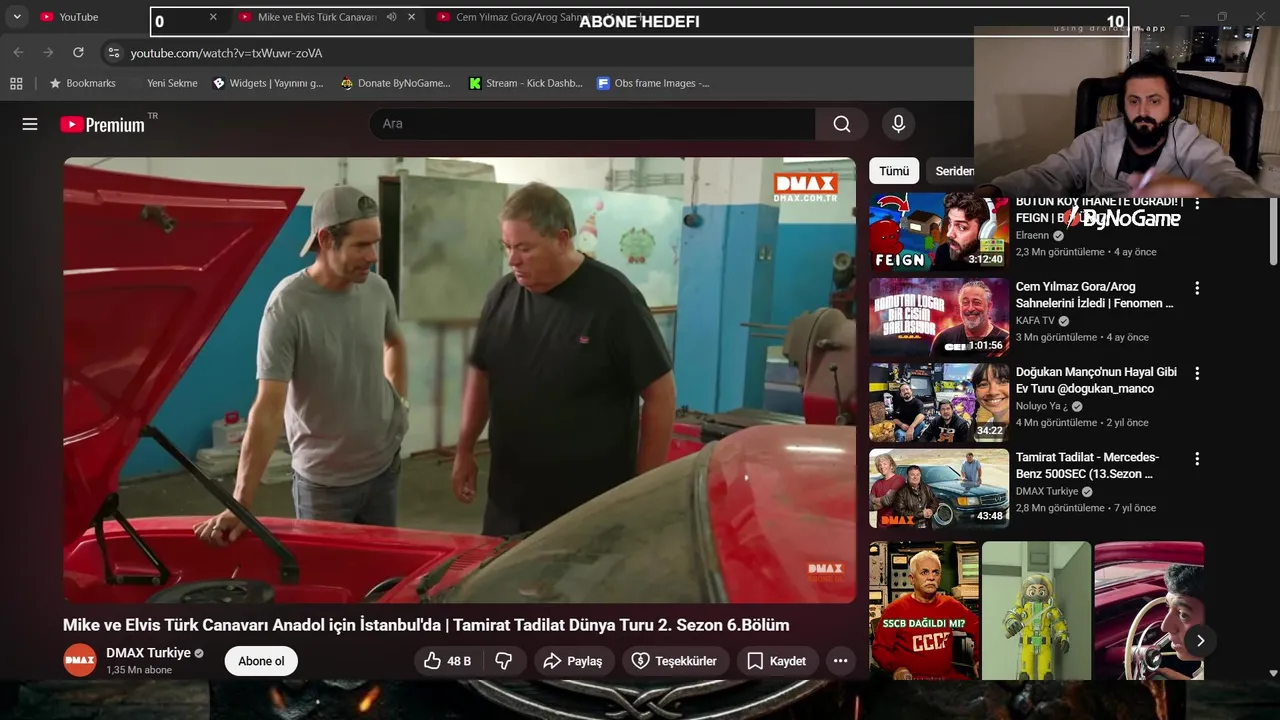Send thanks with Teşekkürler button

(x=675, y=661)
